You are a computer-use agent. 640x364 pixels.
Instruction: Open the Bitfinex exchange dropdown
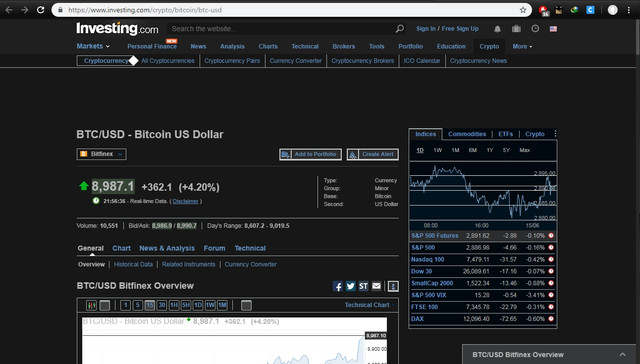click(101, 154)
